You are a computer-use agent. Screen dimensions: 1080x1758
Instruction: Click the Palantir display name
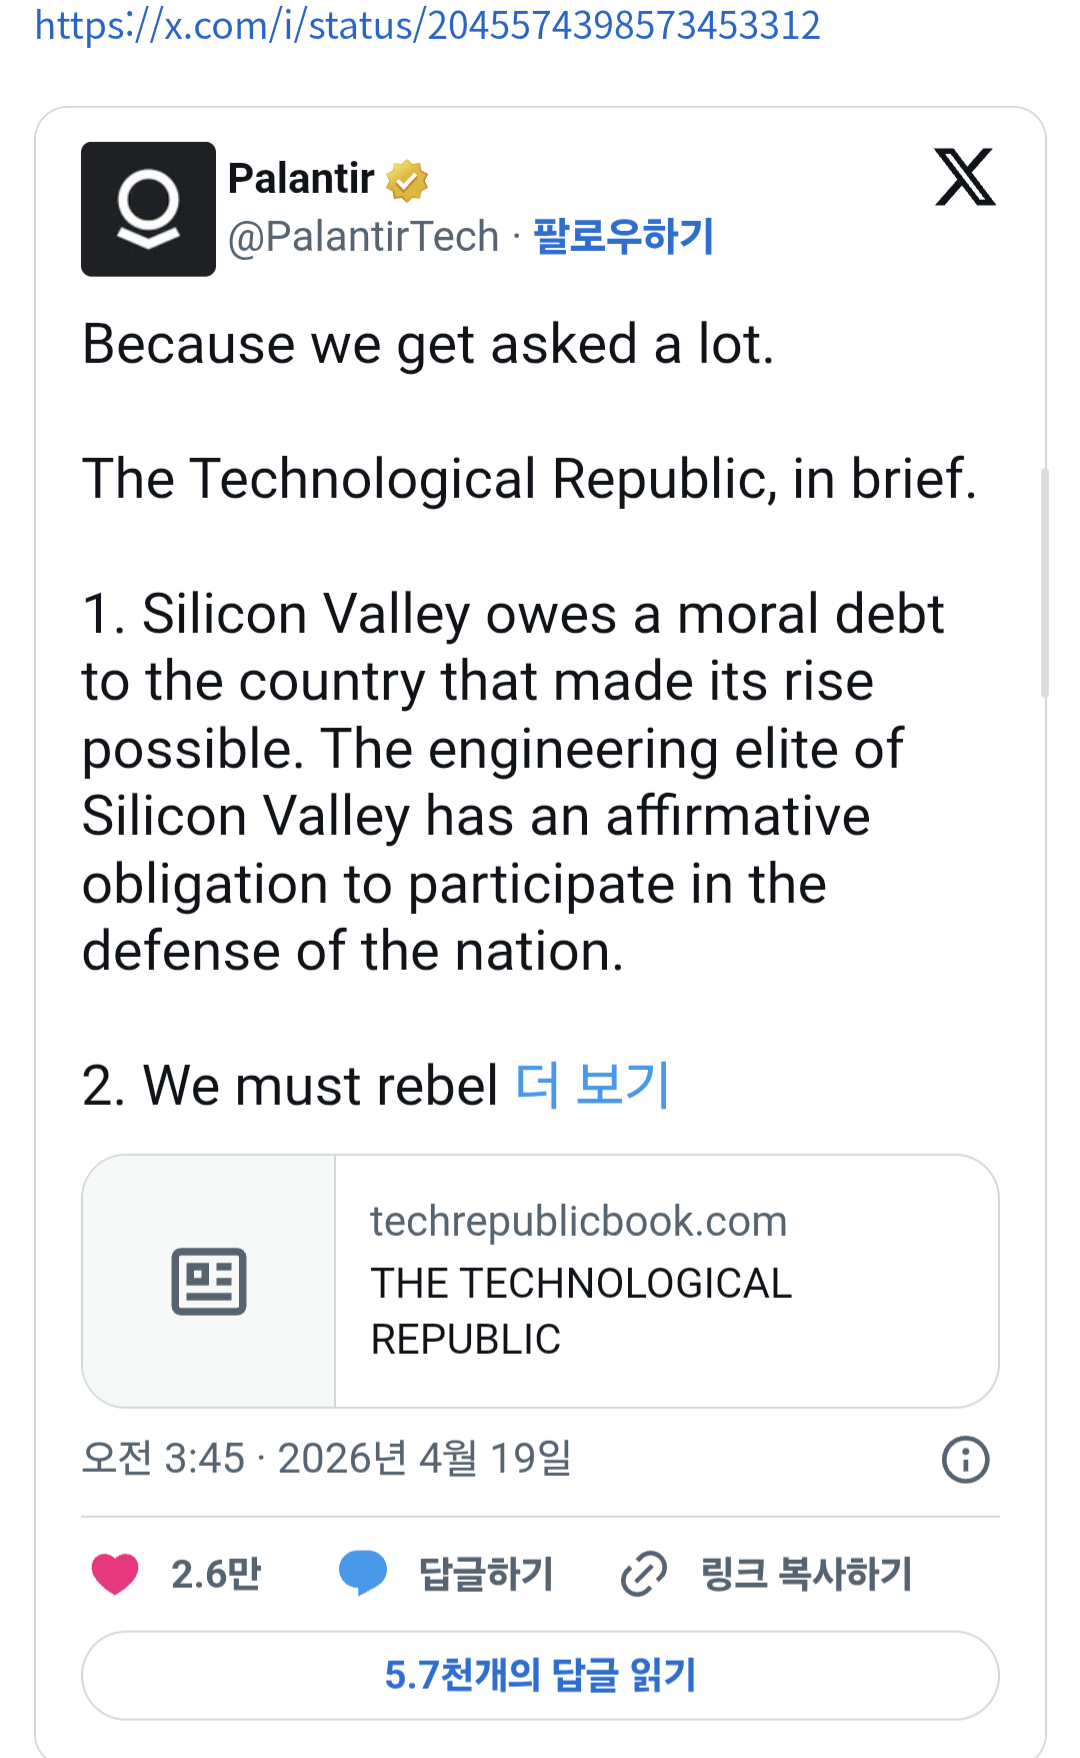tap(301, 179)
